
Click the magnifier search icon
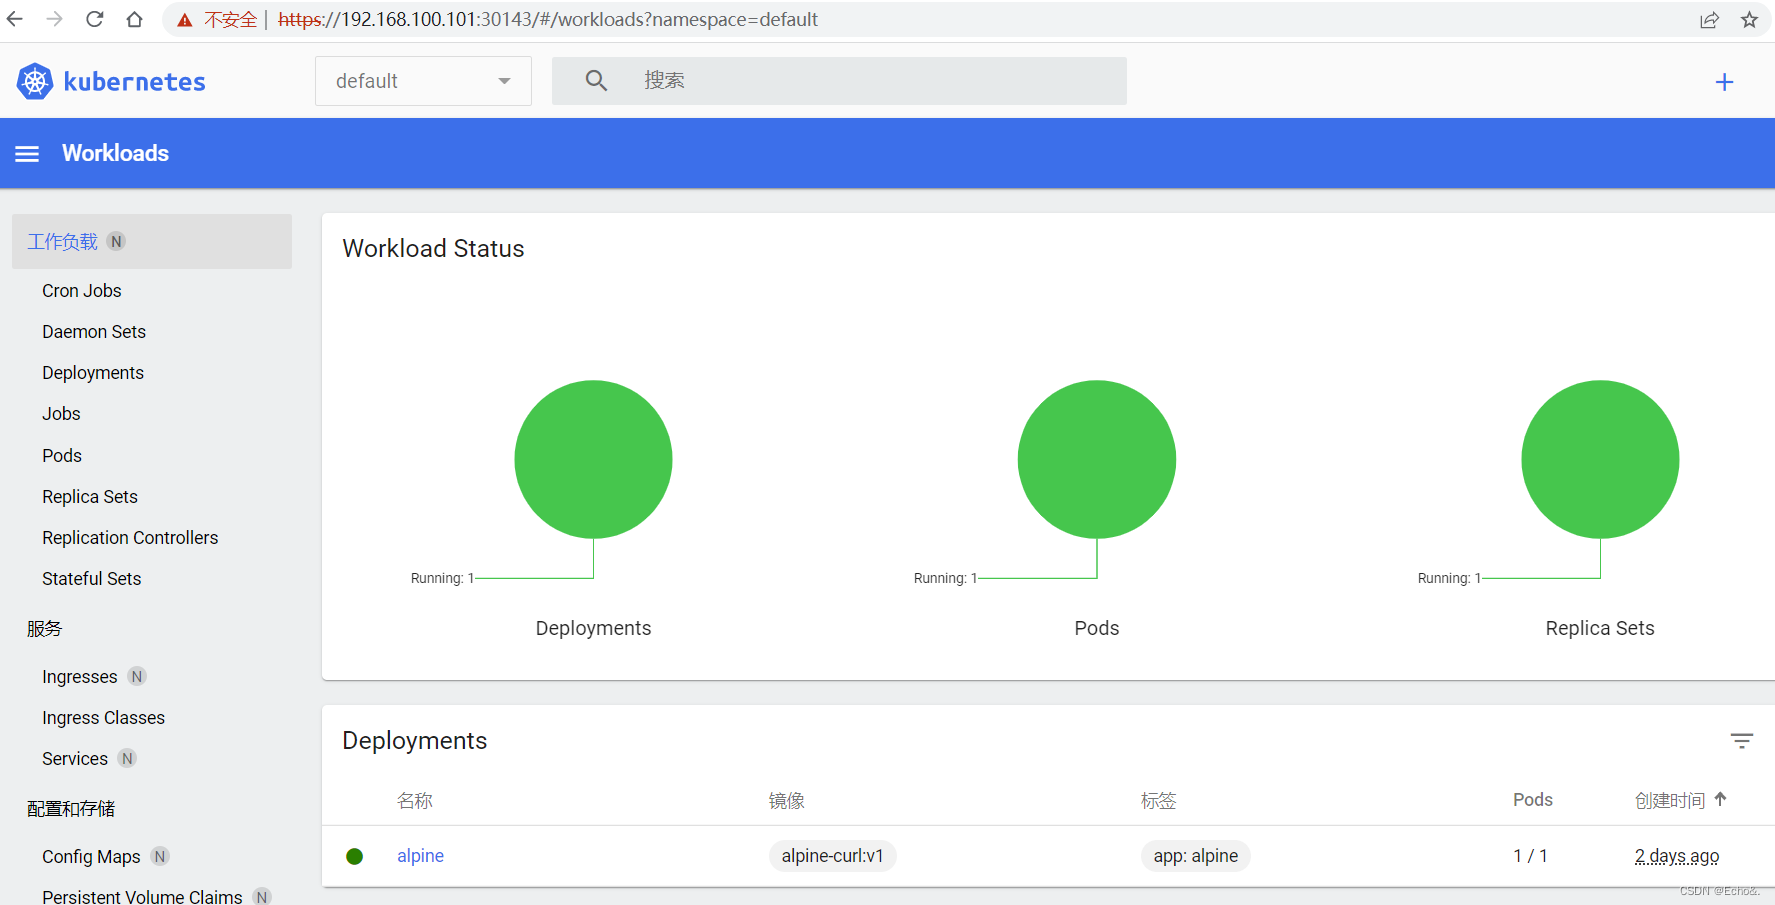pyautogui.click(x=596, y=81)
